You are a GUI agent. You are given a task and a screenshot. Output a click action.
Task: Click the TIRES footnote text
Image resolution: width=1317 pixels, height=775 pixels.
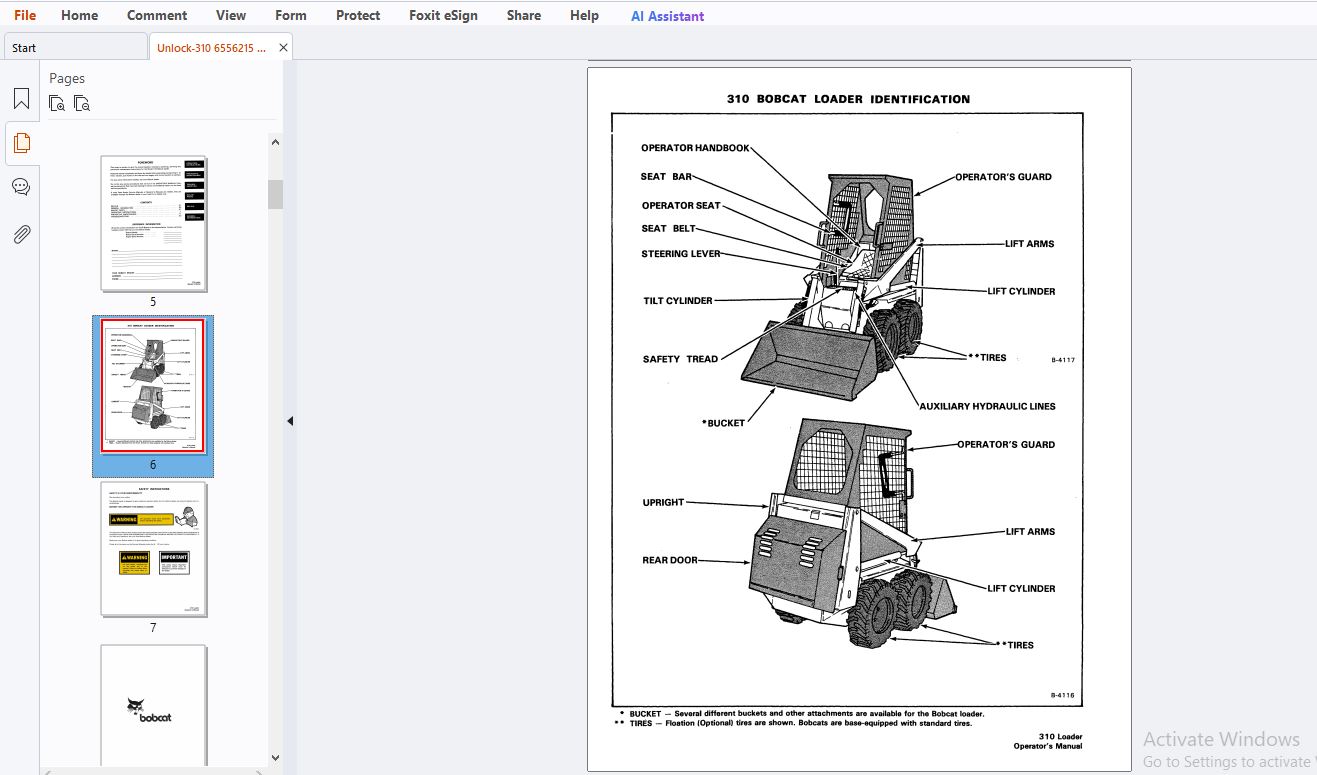pos(793,723)
